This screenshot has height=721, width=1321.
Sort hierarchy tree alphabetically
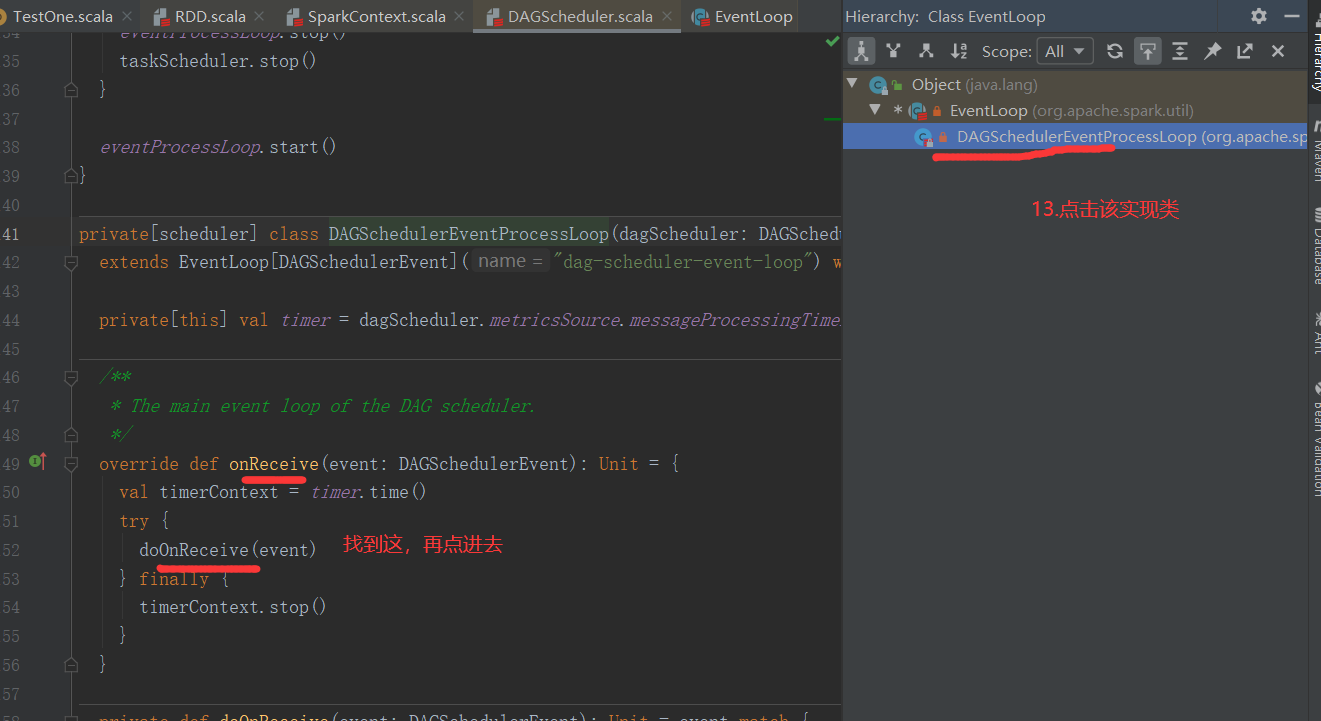pyautogui.click(x=959, y=51)
